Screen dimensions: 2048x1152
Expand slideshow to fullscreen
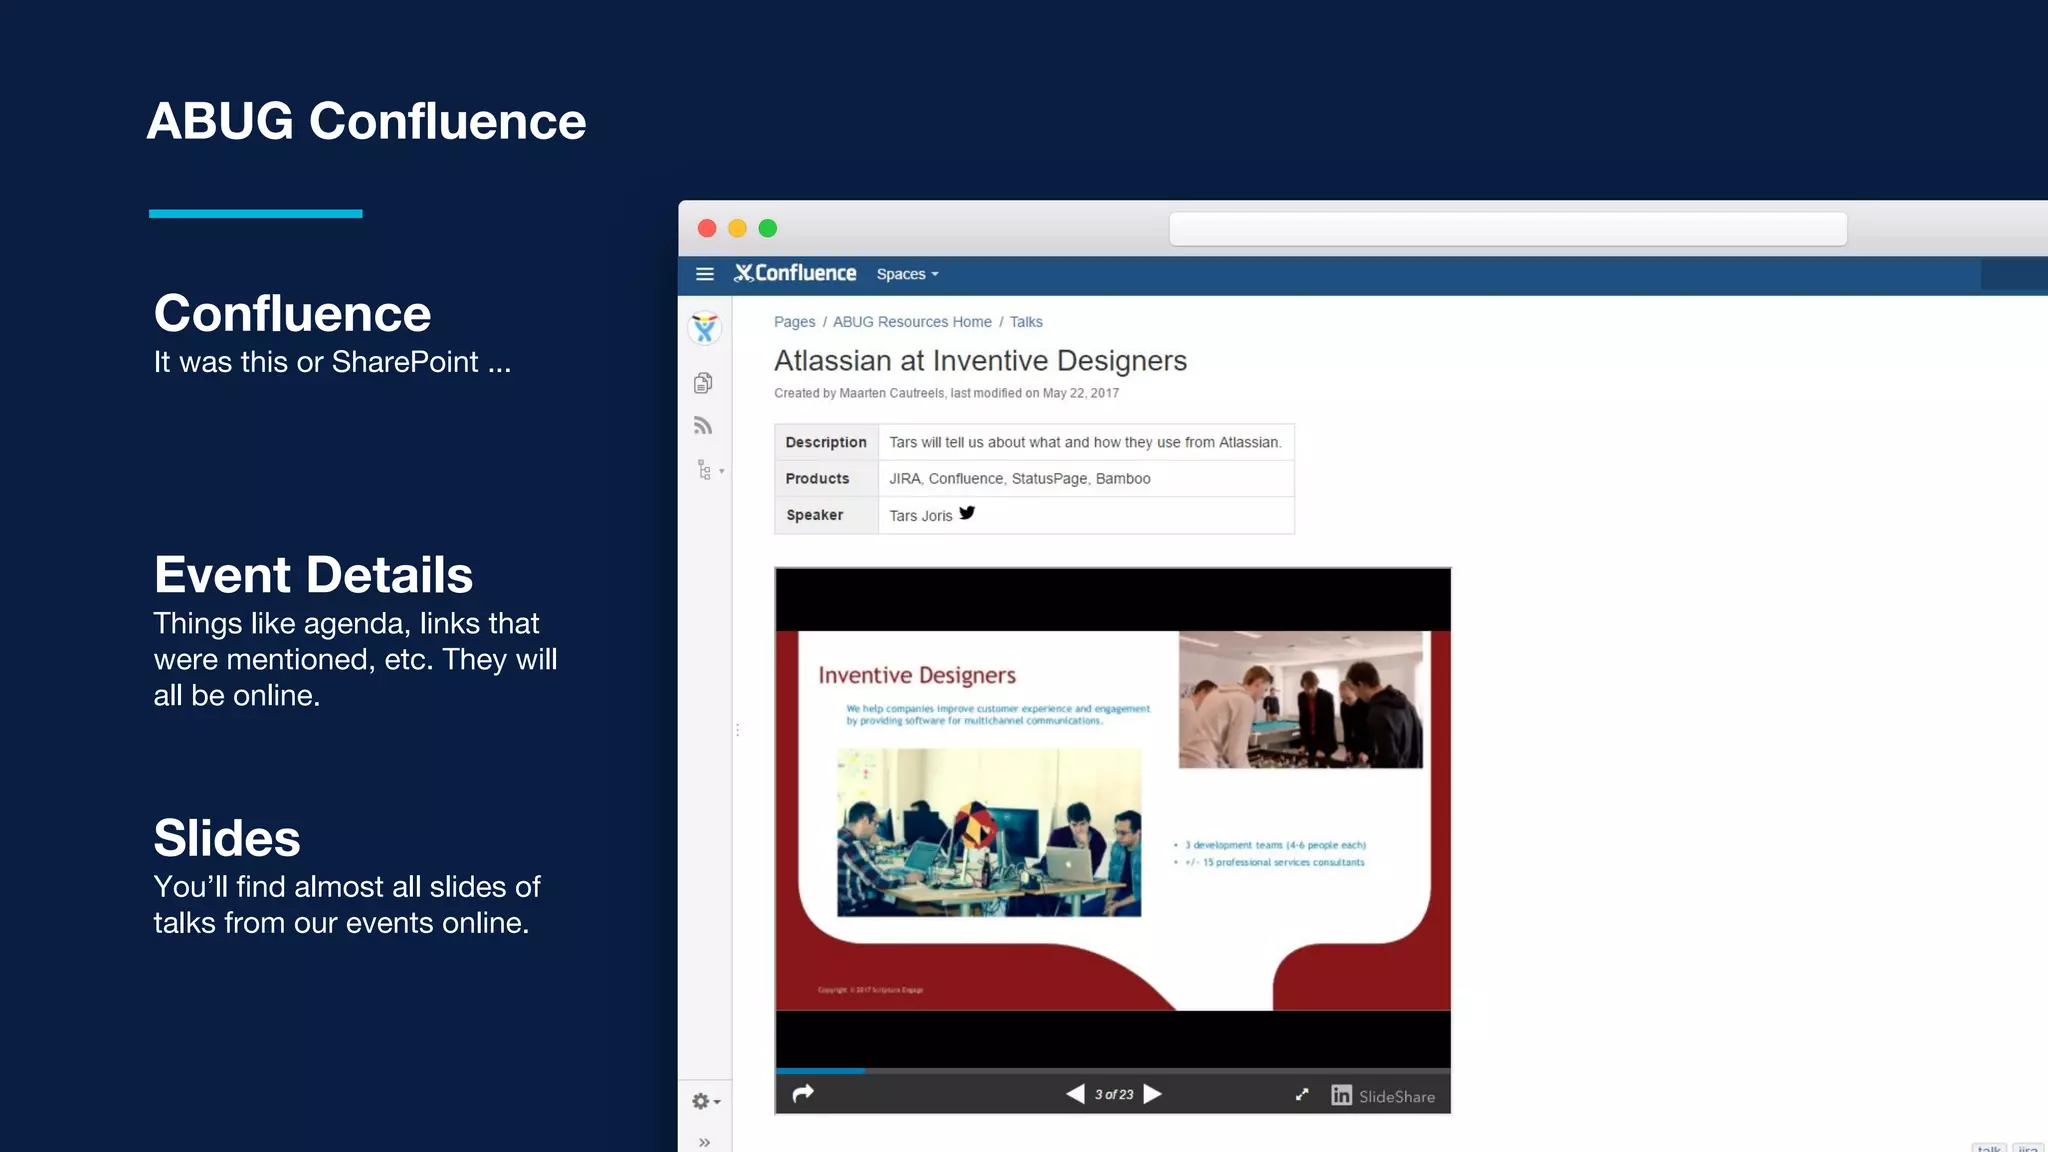pos(1301,1095)
